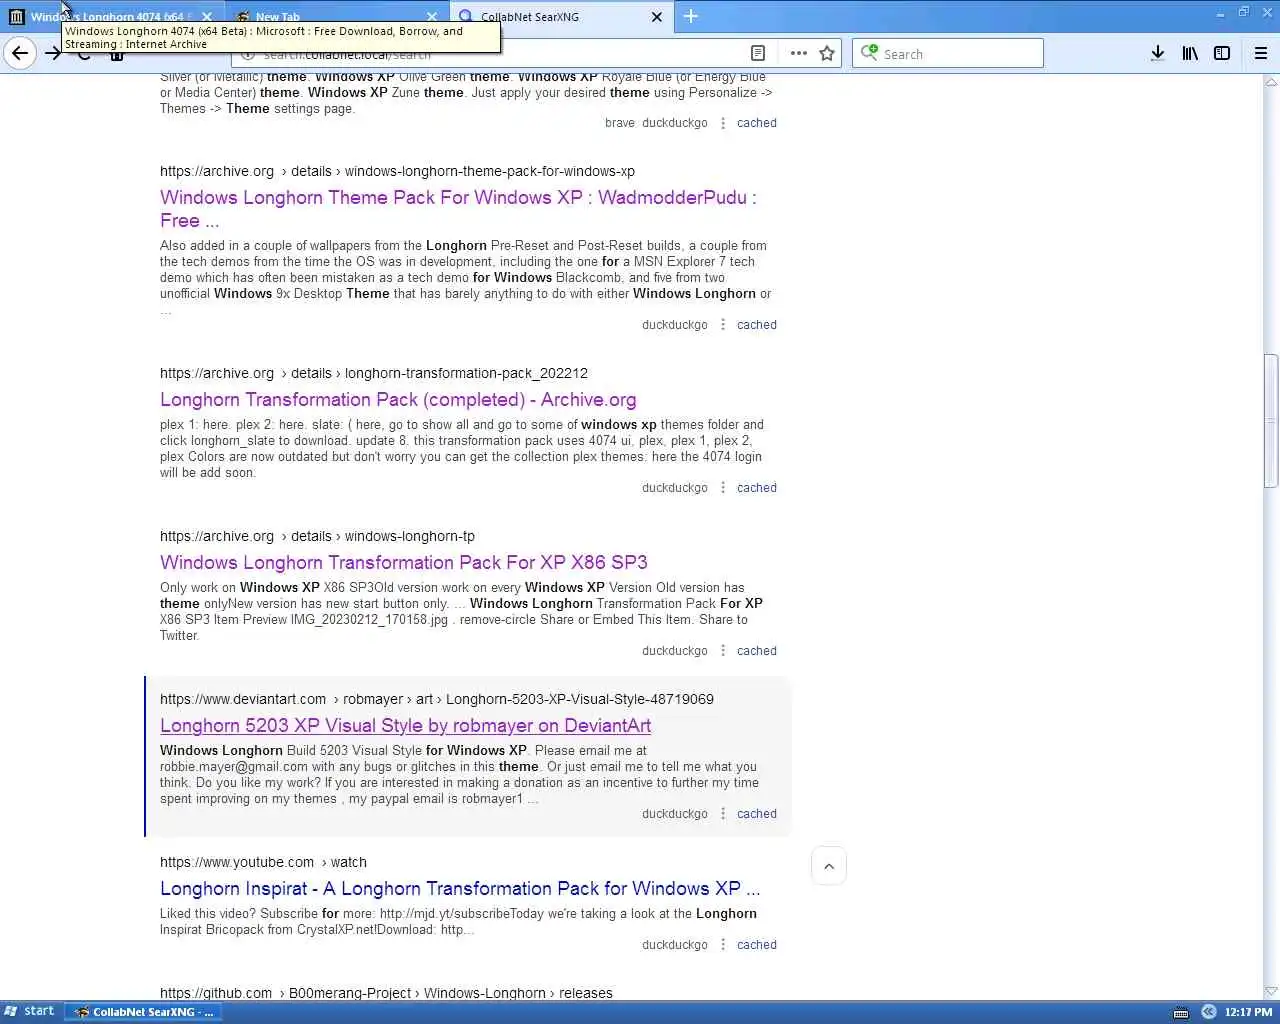Image resolution: width=1280 pixels, height=1024 pixels.
Task: Expand three-dot options for Theme Pack WadmodderPudu result
Action: pos(723,325)
